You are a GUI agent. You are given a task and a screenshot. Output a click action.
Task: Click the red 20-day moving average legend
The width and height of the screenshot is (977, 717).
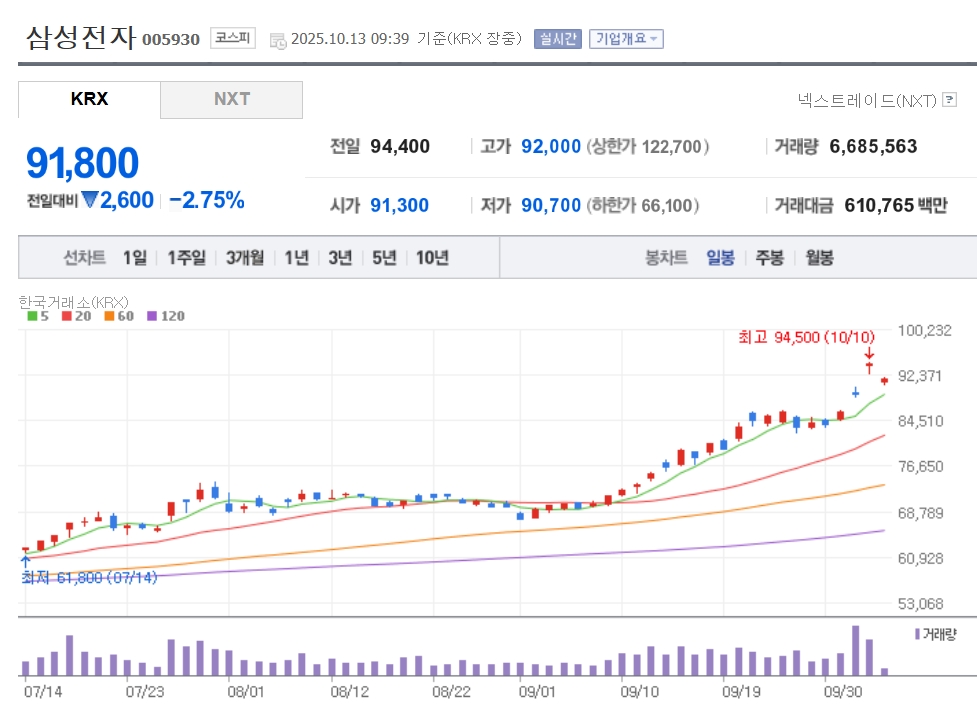tap(73, 316)
